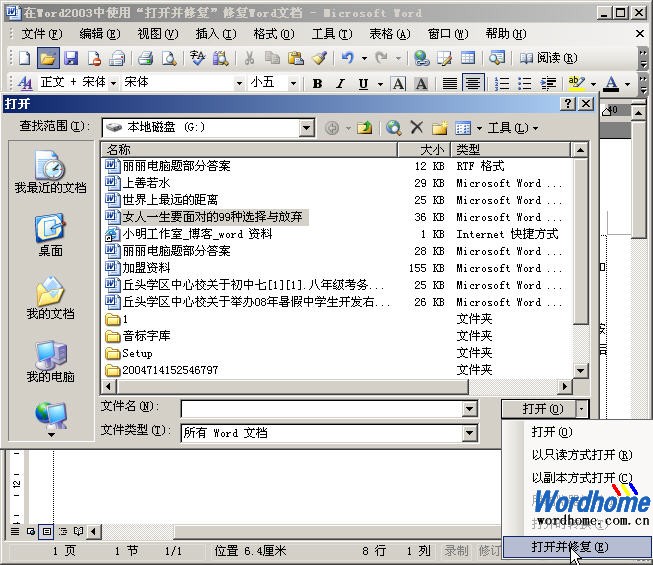653x565 pixels.
Task: Toggle 录制 macro recording in status bar
Action: [456, 551]
